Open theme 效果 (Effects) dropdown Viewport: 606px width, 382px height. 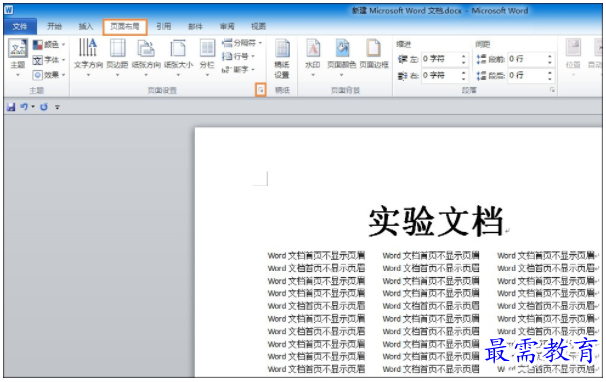pos(49,75)
